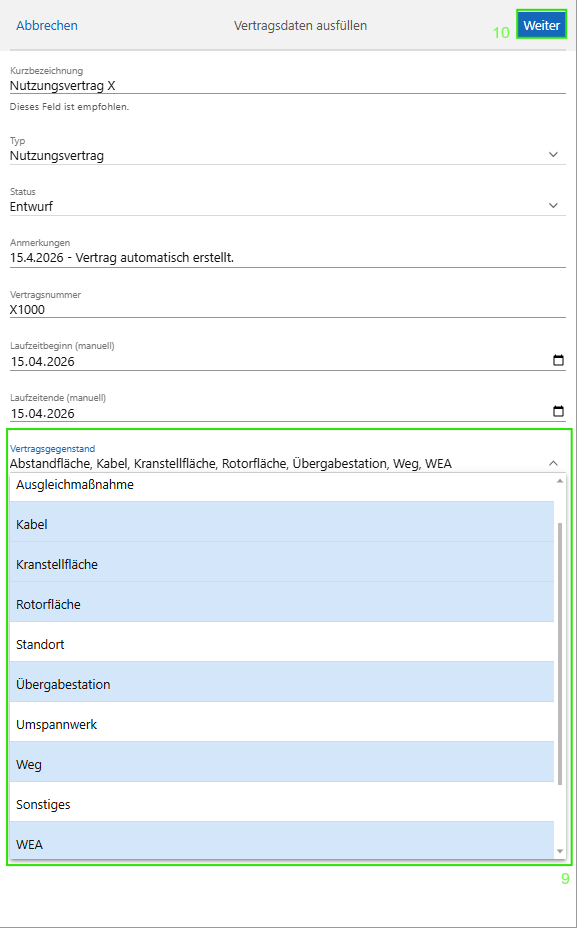Collapse the Vertragsgegenstand dropdown chevron

553,463
